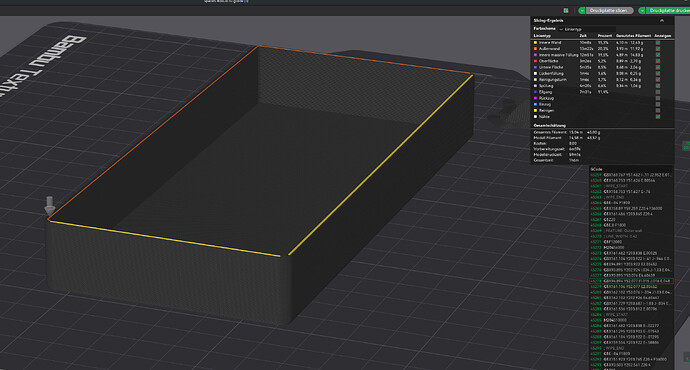Collapse the Slicing-Ergebnis panel with the chevron
This screenshot has width=690, height=370.
(x=661, y=21)
